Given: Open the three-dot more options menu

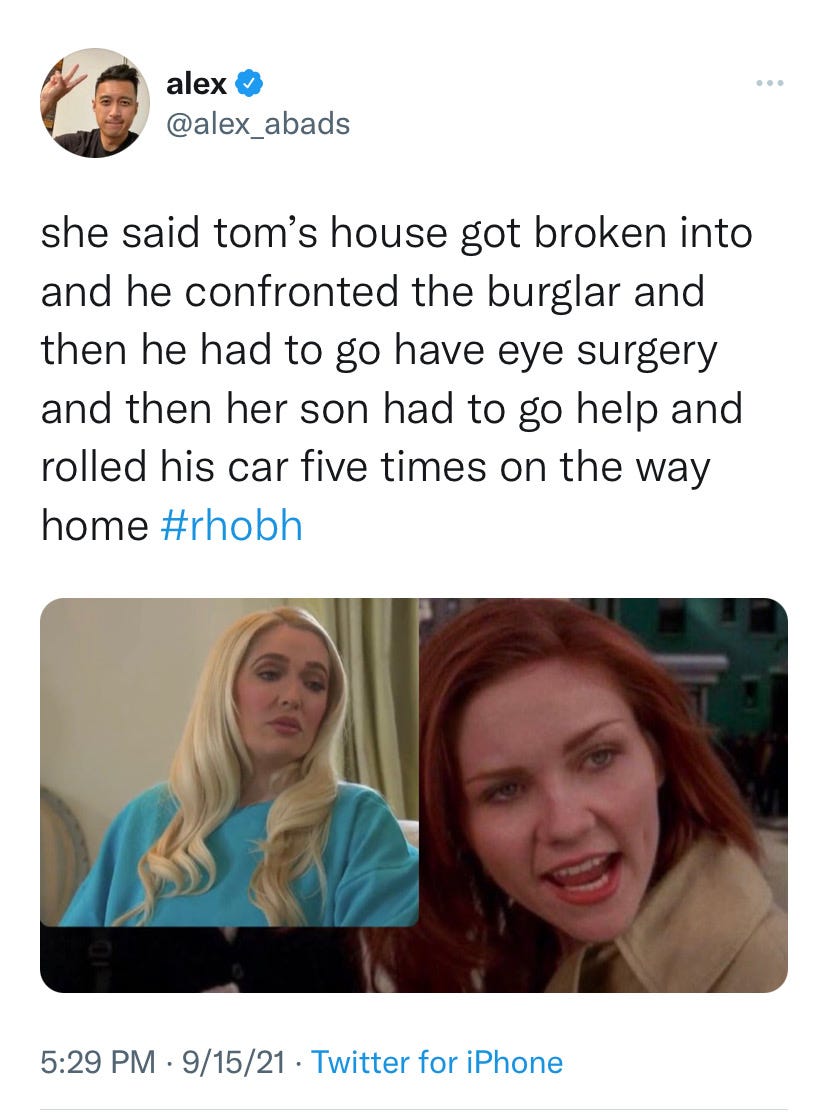Looking at the screenshot, I should point(770,84).
